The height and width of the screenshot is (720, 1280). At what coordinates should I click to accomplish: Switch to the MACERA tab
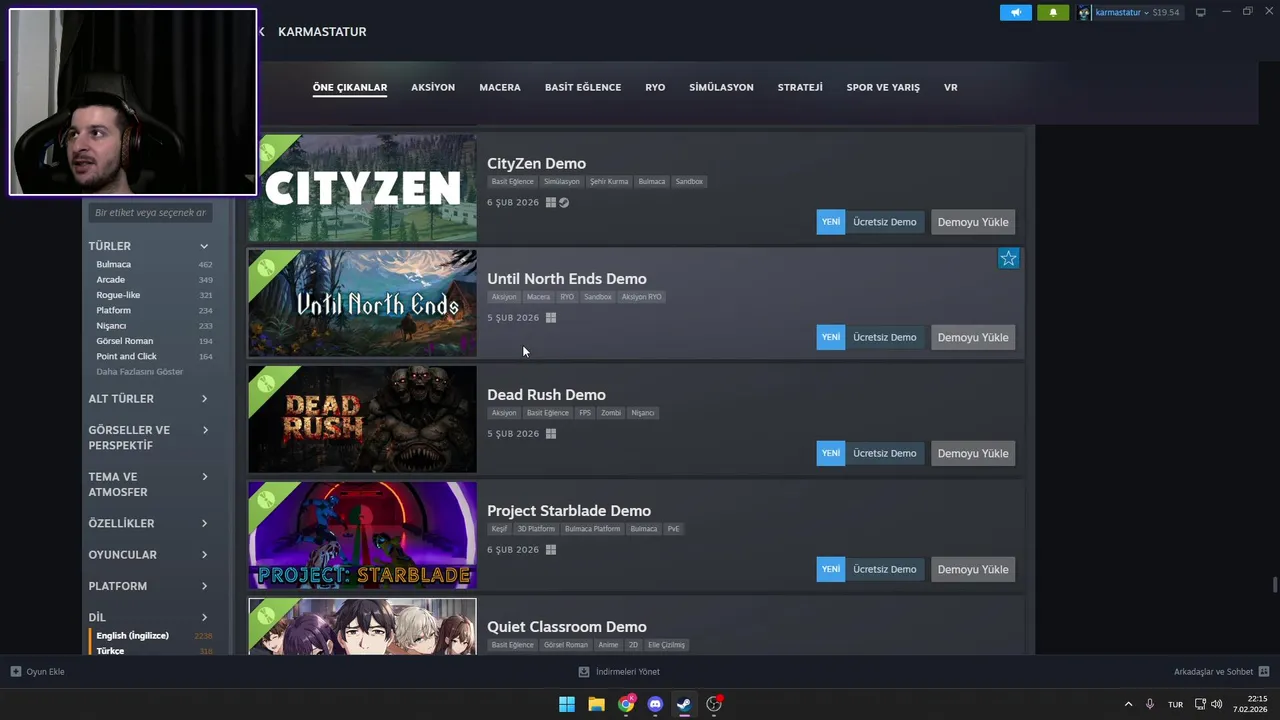(500, 87)
